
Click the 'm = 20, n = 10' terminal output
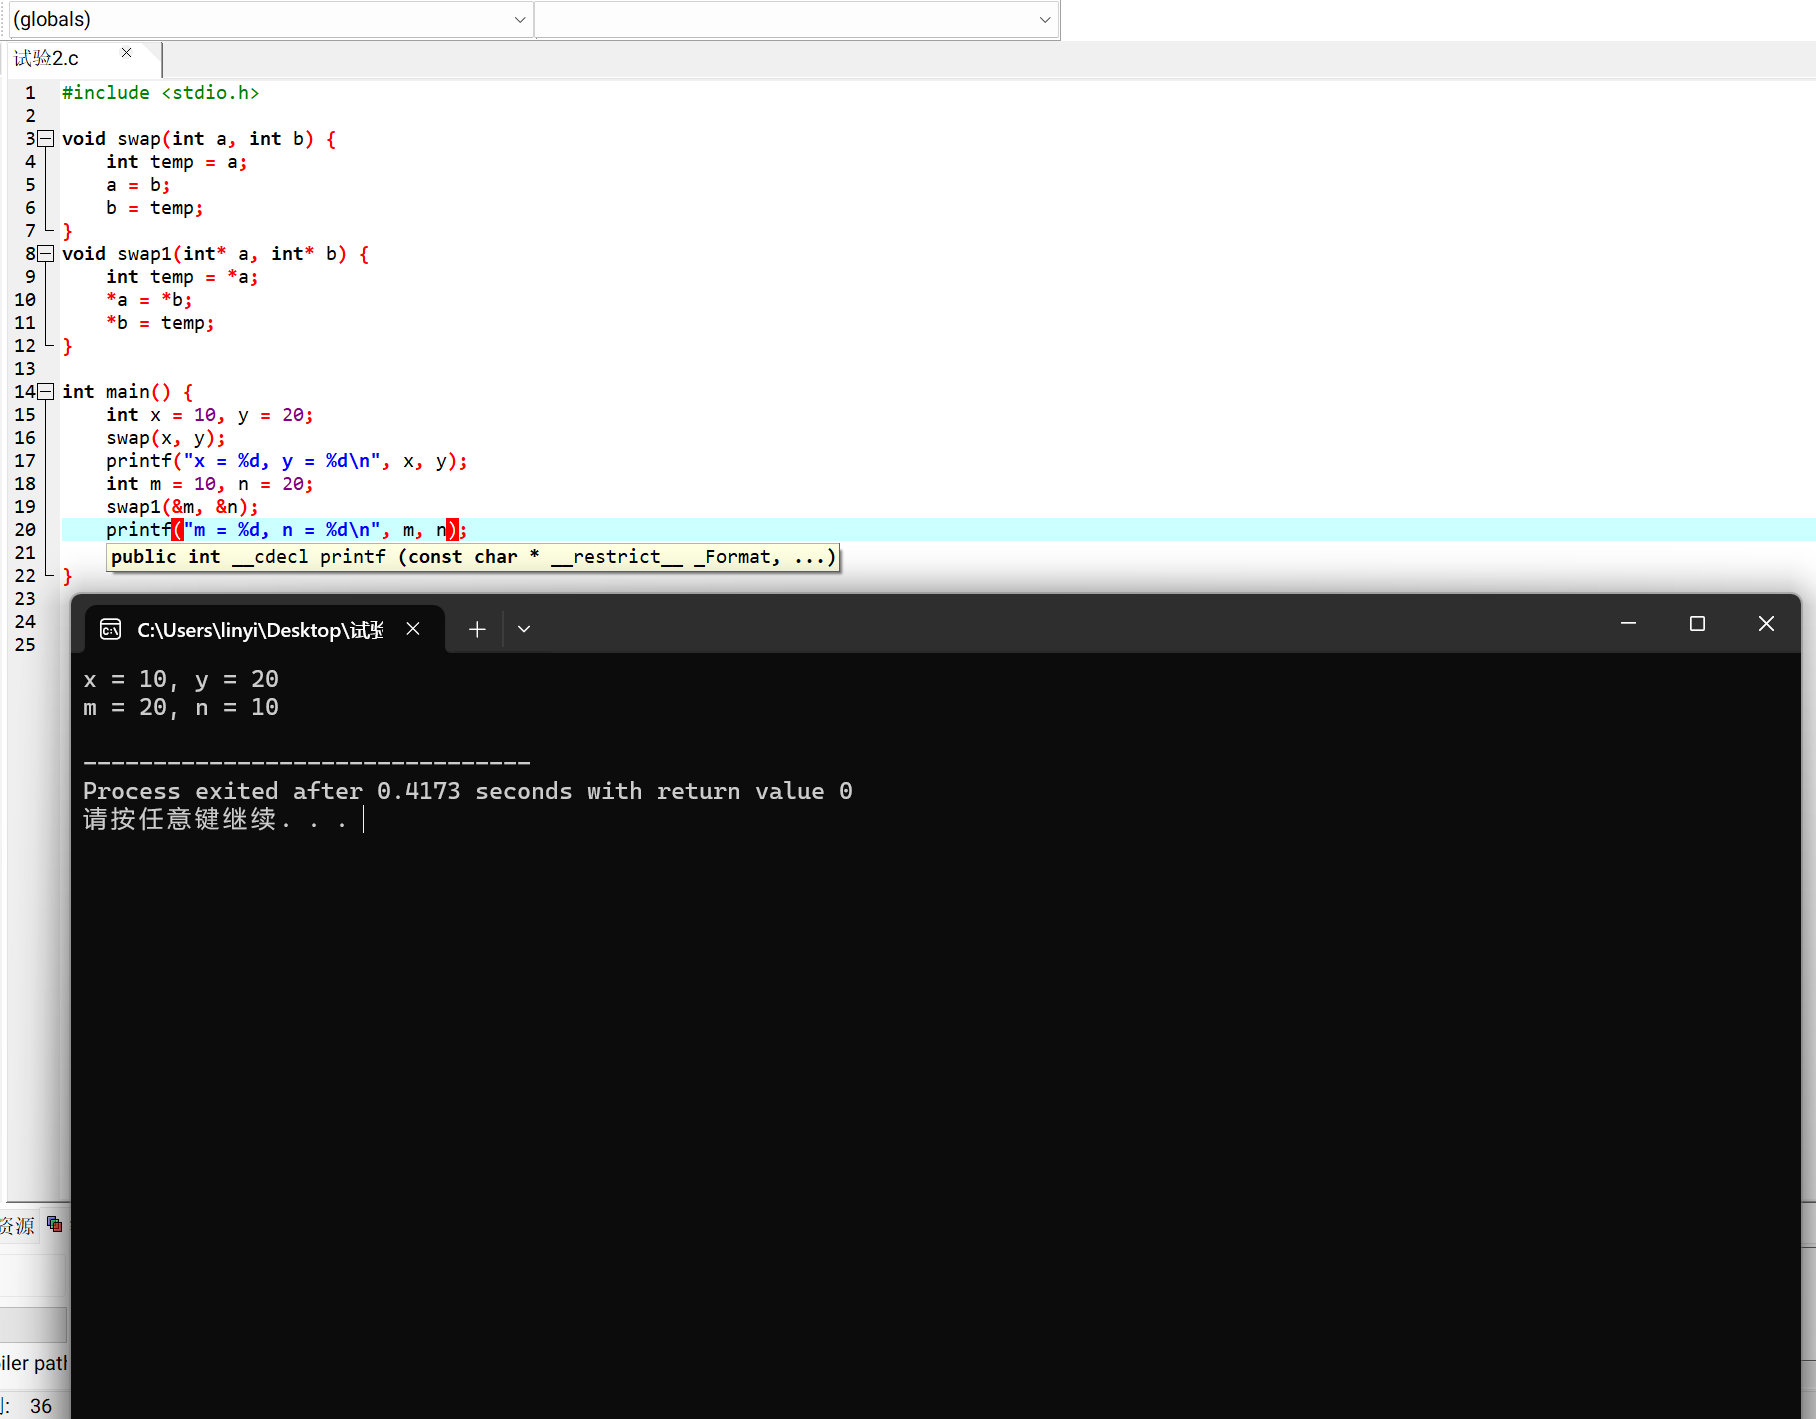coord(181,708)
